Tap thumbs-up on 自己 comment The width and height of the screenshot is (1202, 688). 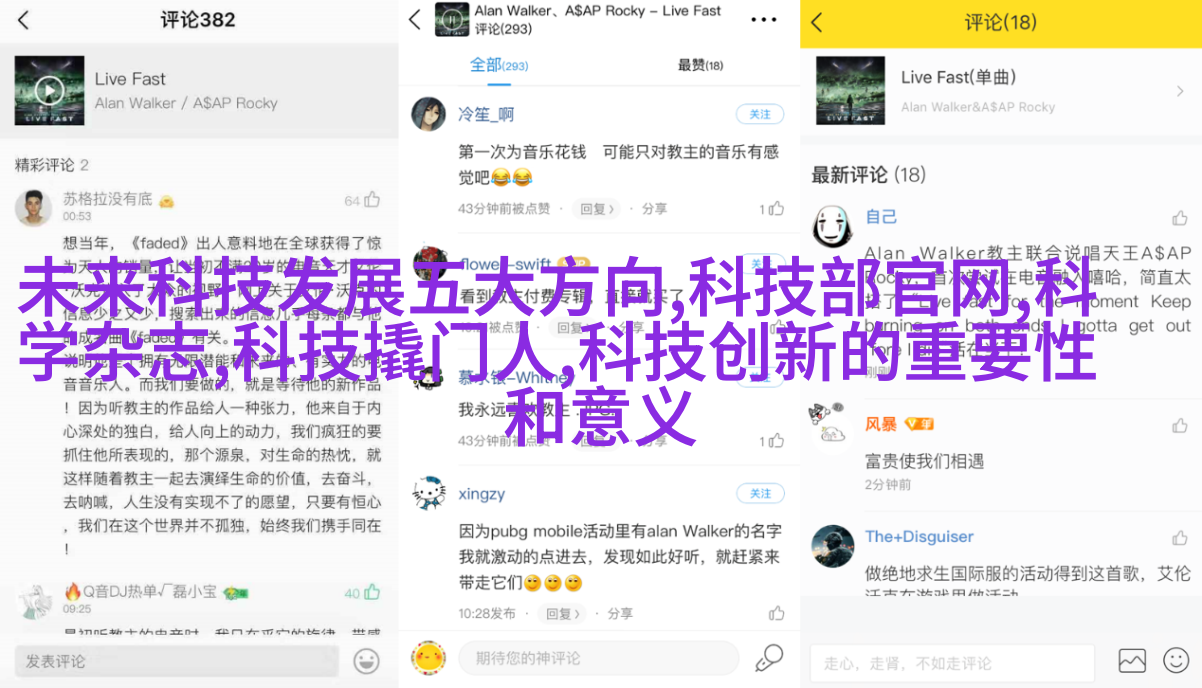tap(1181, 218)
